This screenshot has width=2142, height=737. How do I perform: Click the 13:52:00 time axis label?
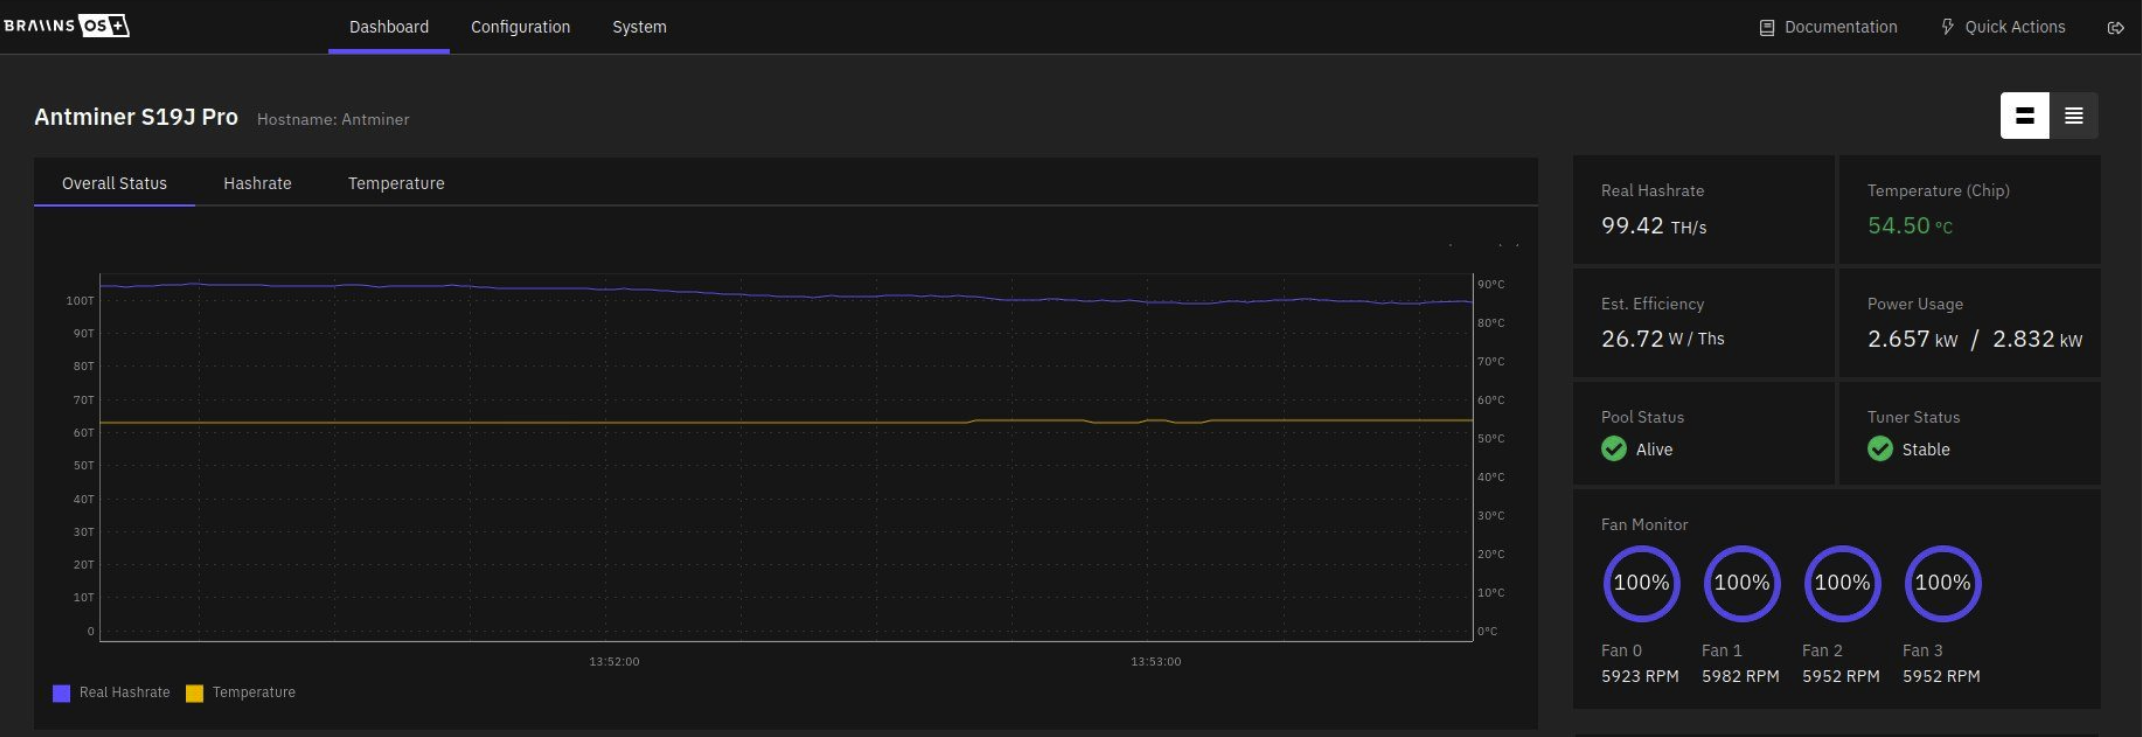(614, 661)
